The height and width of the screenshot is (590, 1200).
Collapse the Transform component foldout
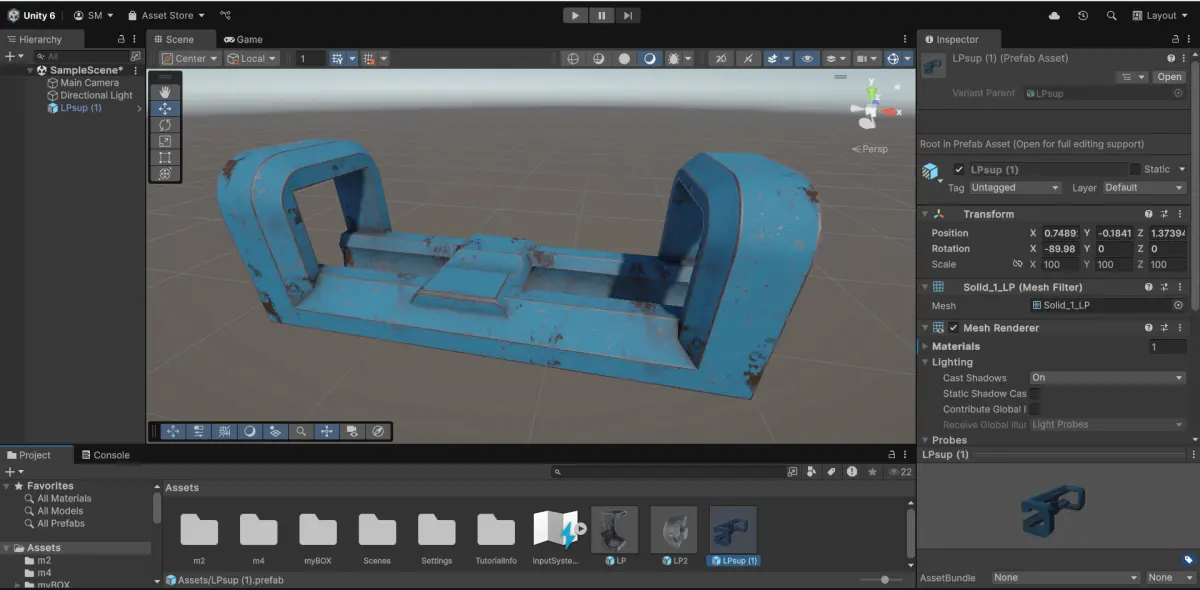click(925, 214)
